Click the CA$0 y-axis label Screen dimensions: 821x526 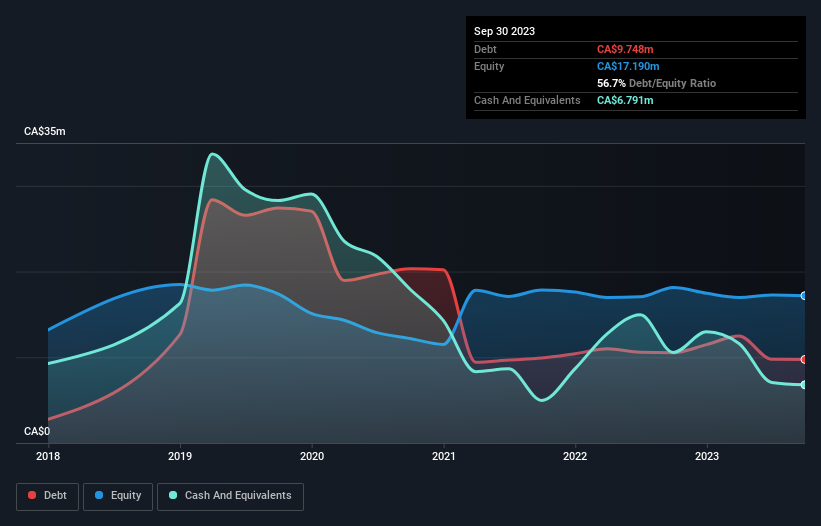tap(37, 431)
